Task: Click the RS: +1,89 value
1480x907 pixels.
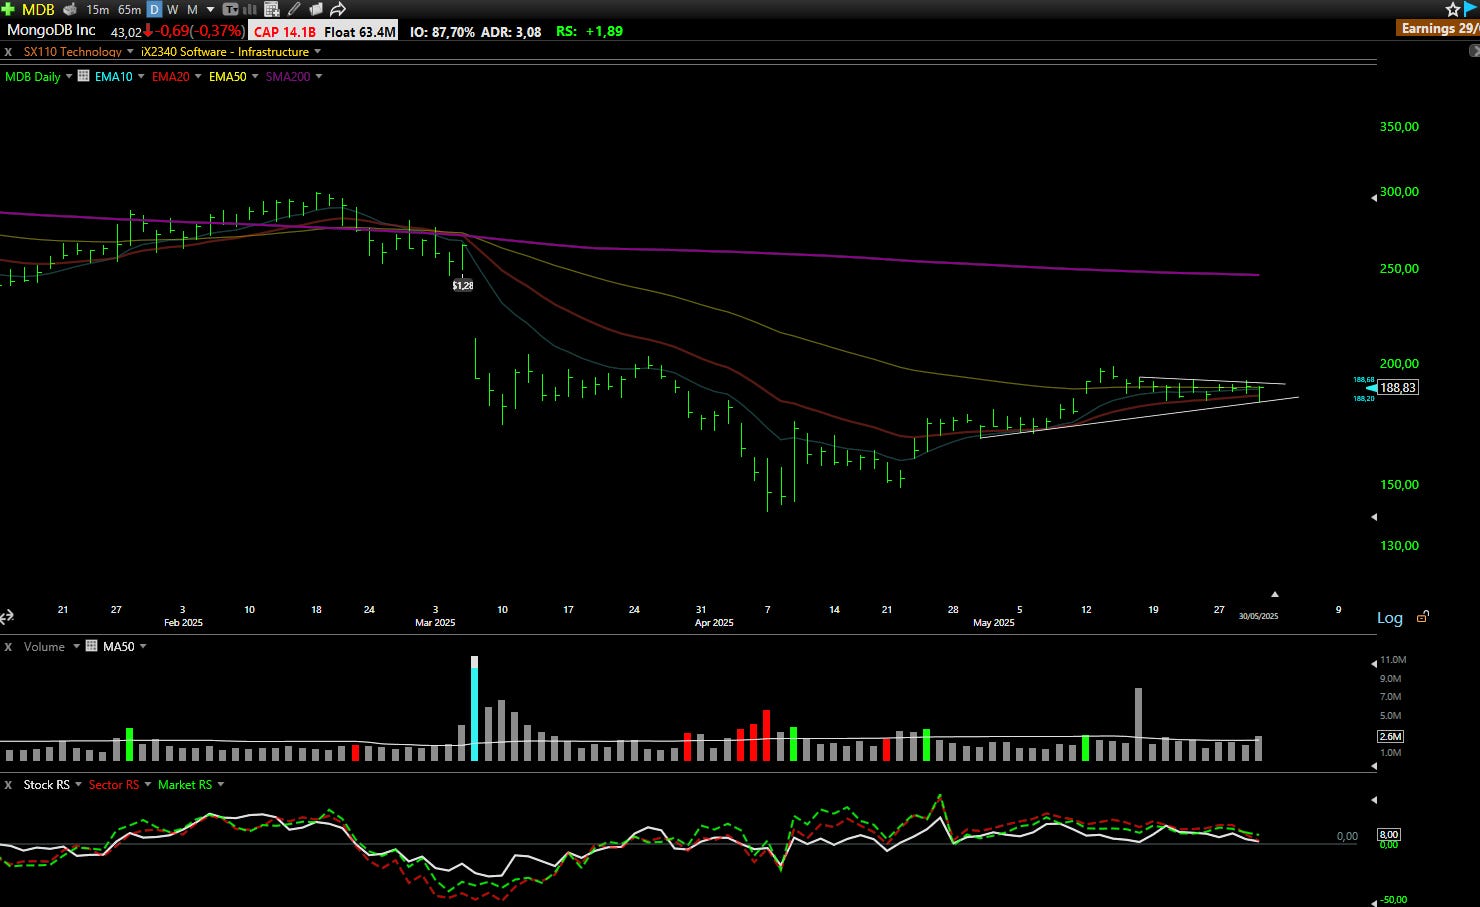Action: [x=589, y=31]
